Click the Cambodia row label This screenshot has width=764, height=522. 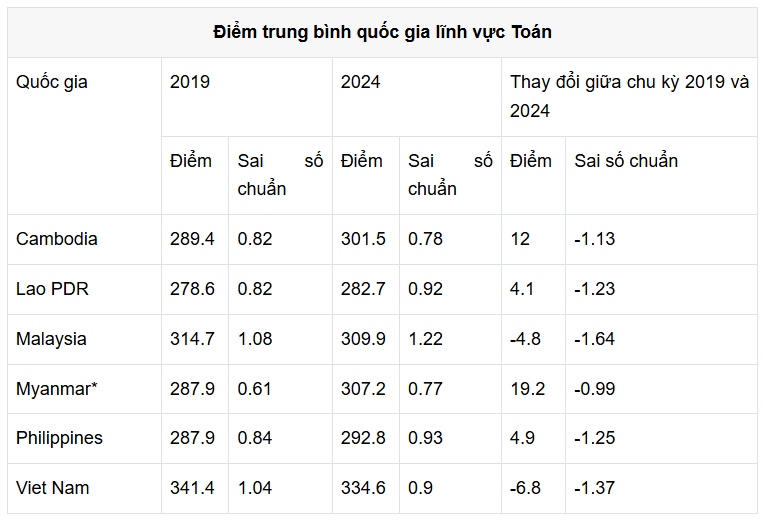click(x=57, y=239)
